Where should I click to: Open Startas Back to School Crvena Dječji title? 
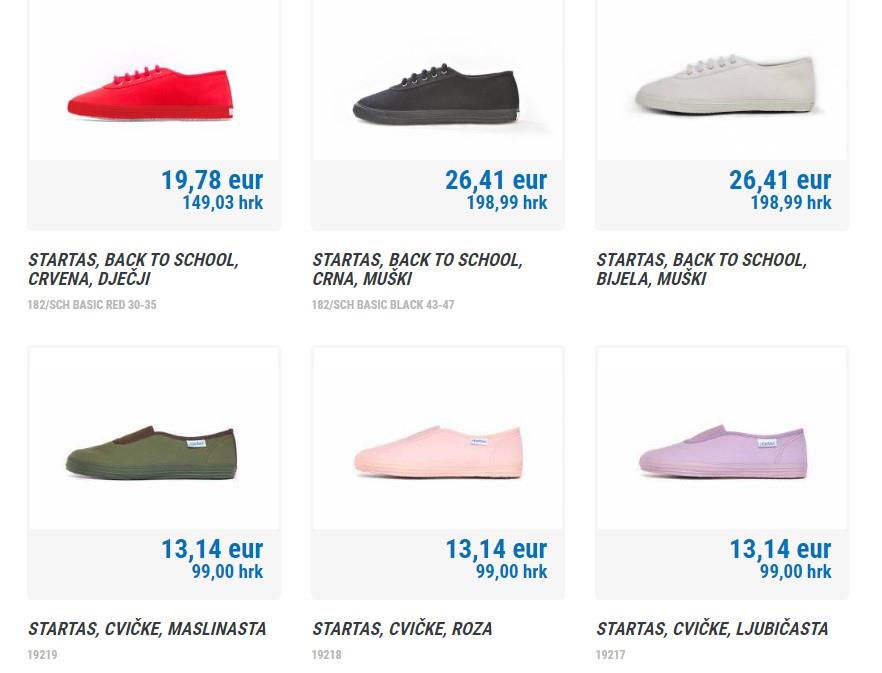pyautogui.click(x=133, y=269)
